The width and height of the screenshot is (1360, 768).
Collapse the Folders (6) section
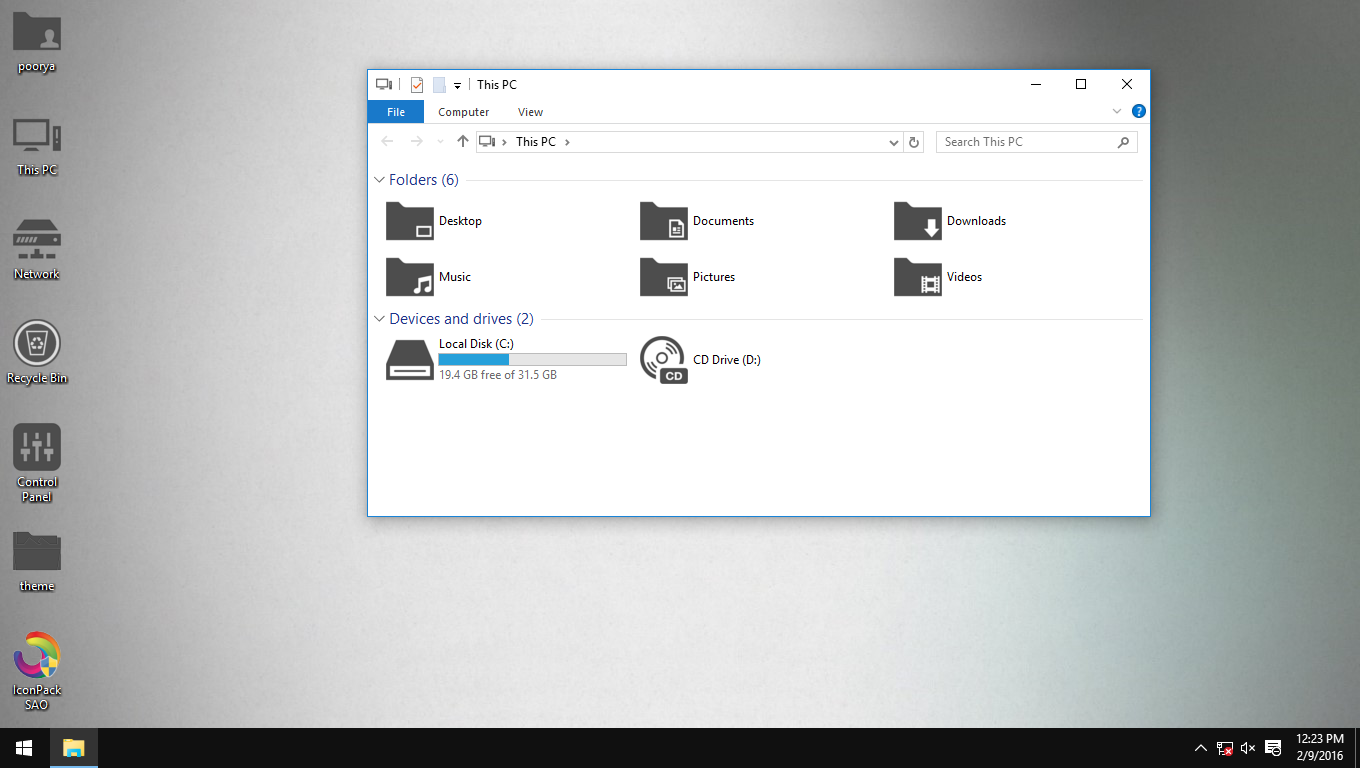click(x=379, y=179)
